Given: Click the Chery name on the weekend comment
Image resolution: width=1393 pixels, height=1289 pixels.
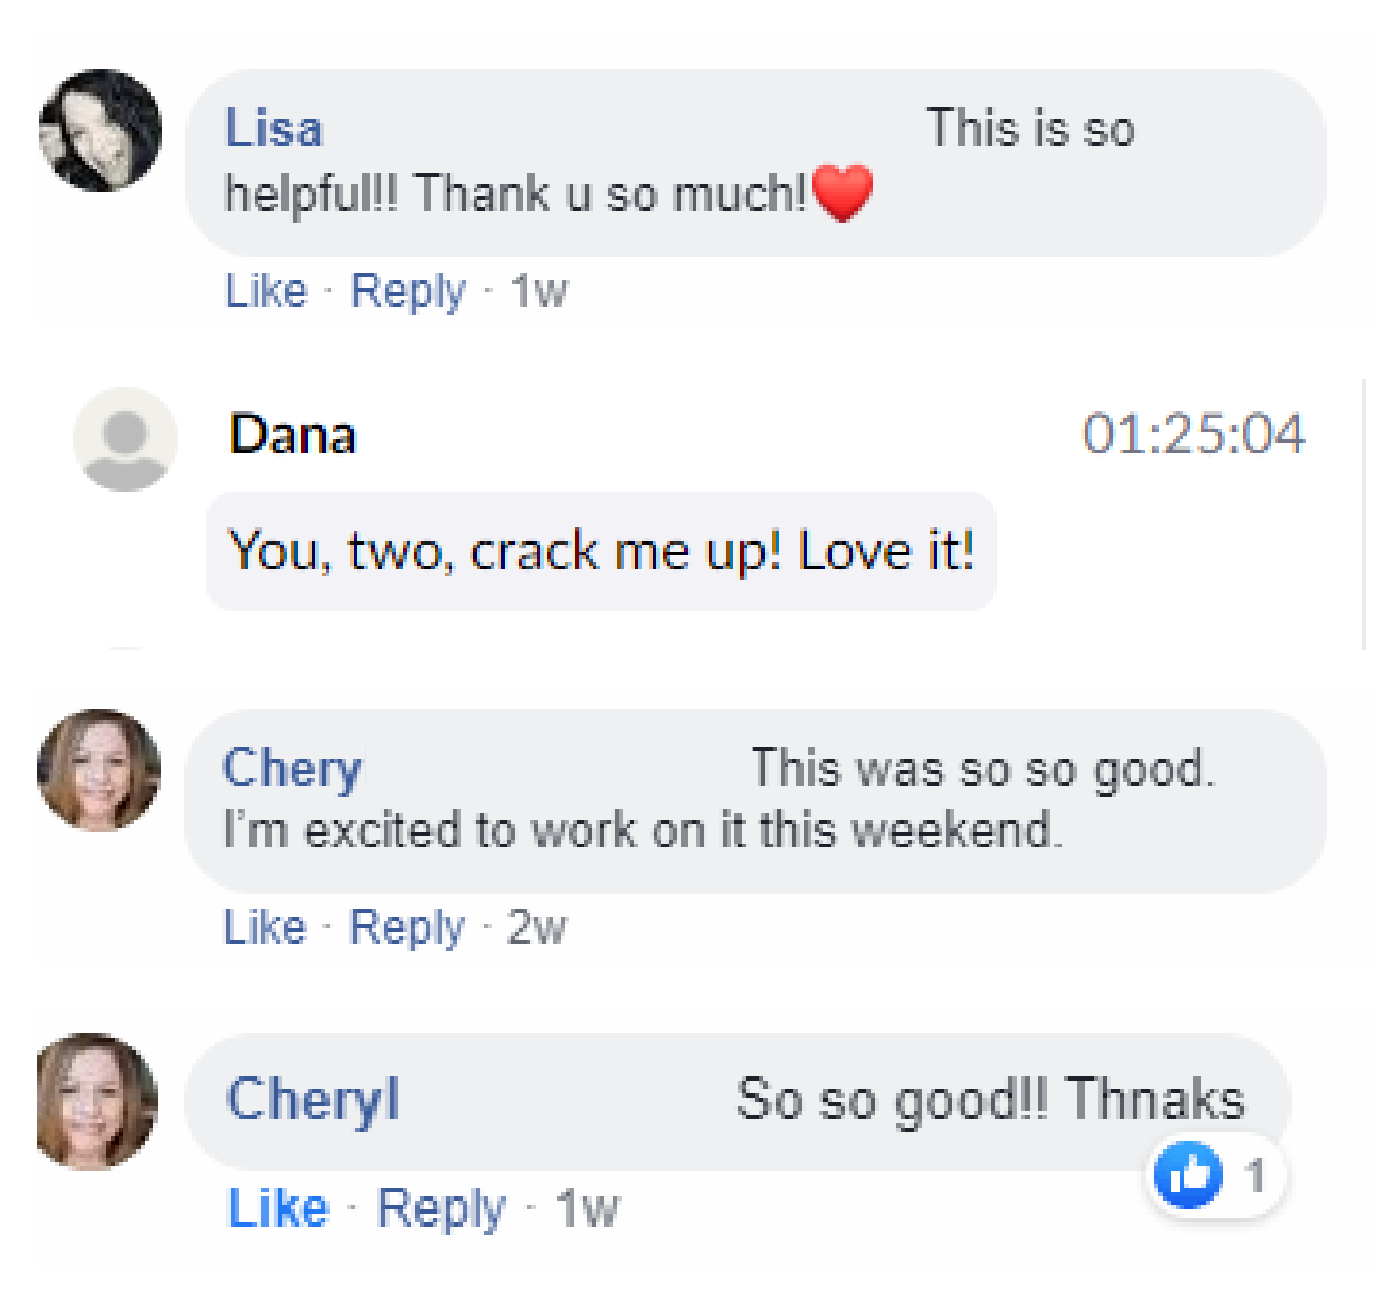Looking at the screenshot, I should (x=292, y=769).
